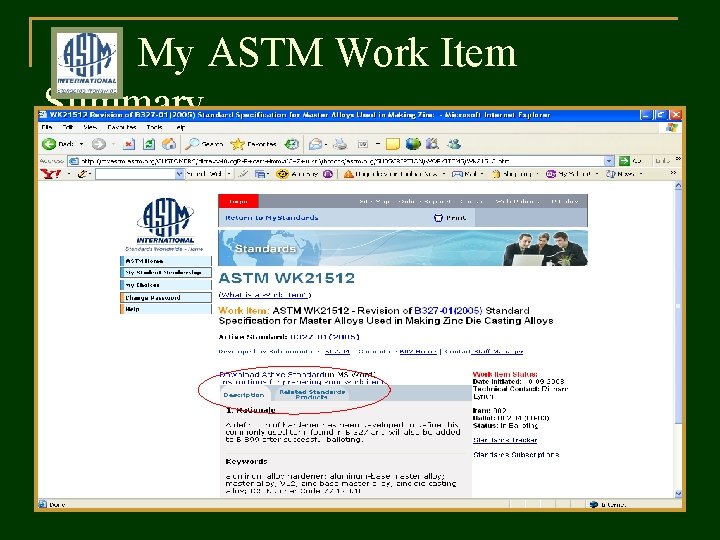Click the red Logout button
Viewport: 720px width, 540px height.
(x=238, y=201)
